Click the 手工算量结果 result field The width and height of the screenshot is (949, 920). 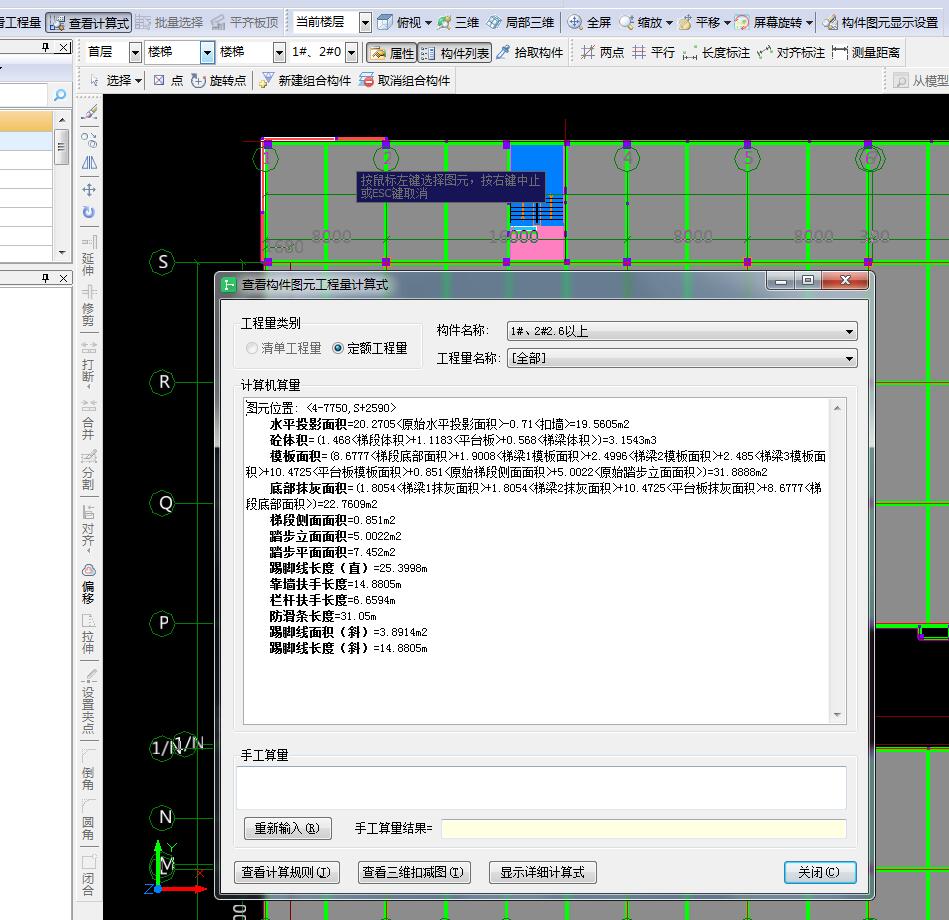(643, 829)
